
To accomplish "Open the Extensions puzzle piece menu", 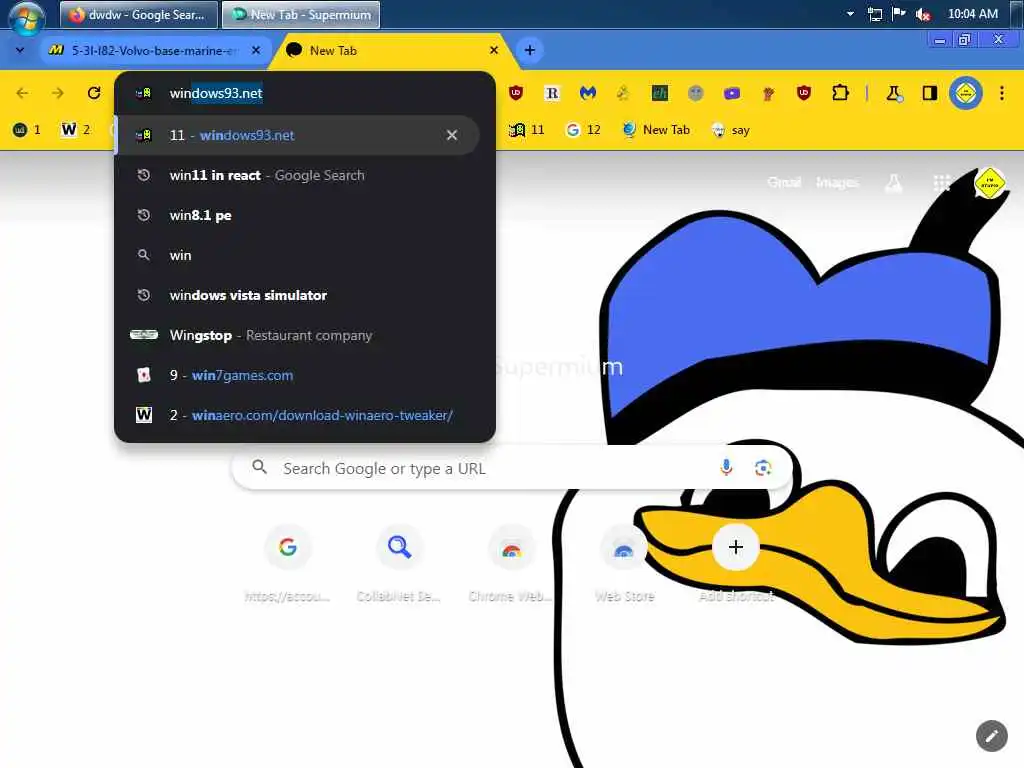I will pyautogui.click(x=840, y=93).
